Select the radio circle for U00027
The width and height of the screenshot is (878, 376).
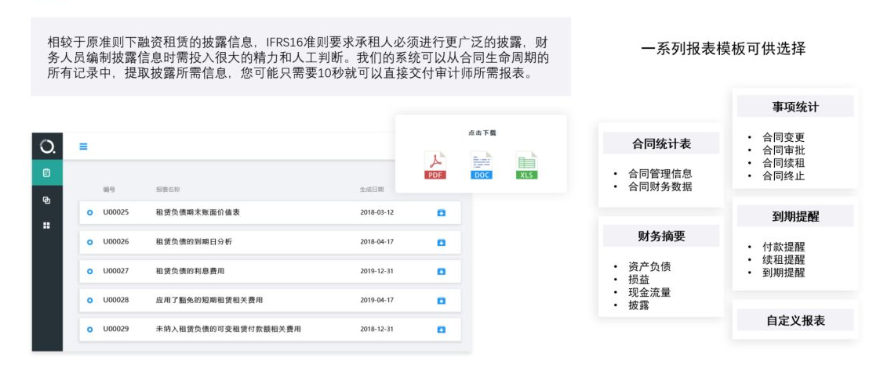pyautogui.click(x=90, y=271)
